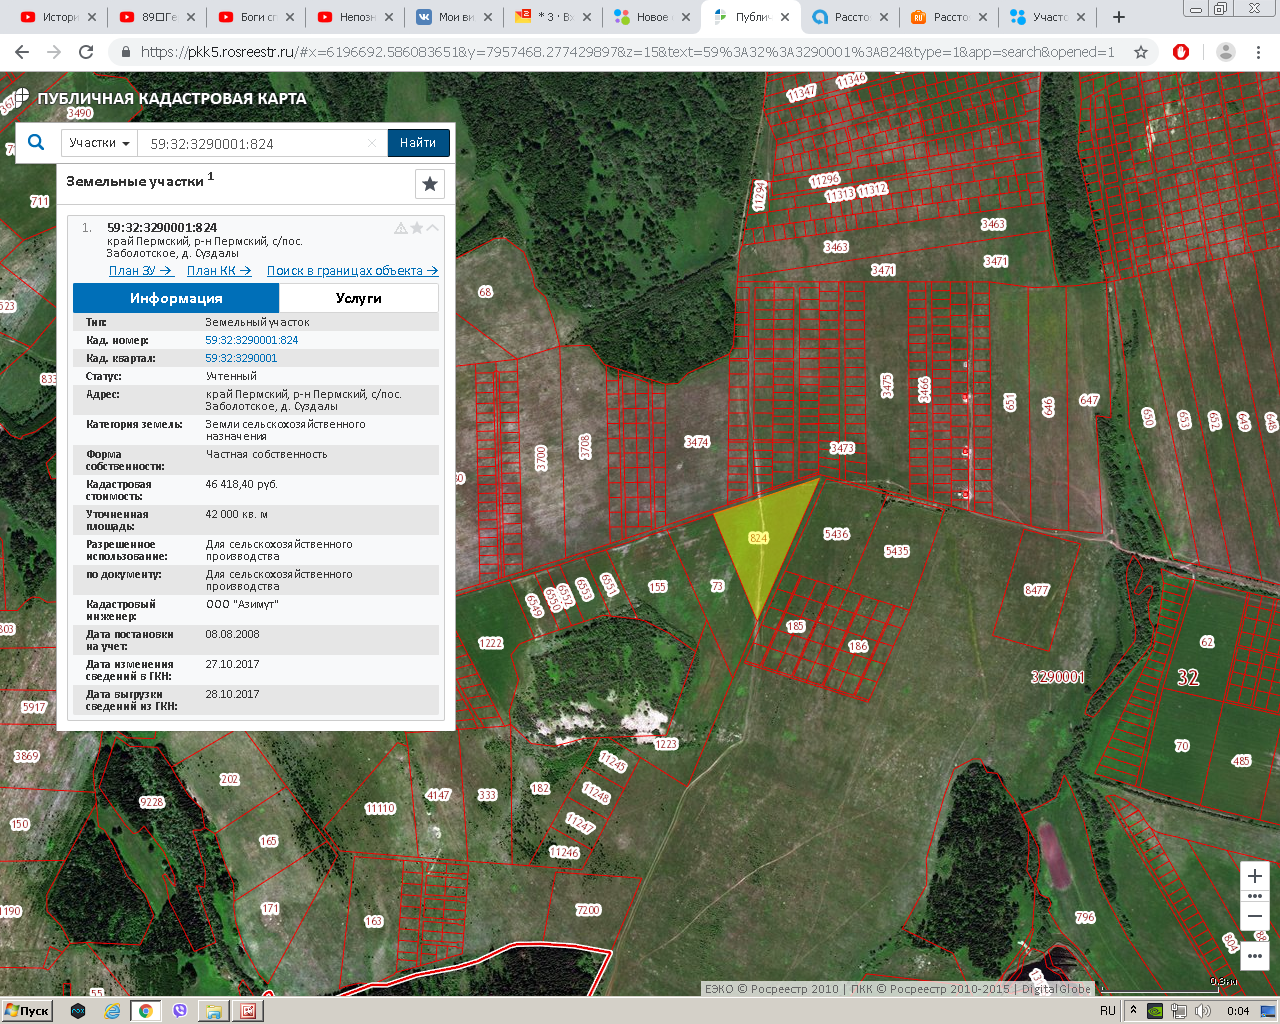Switch to the Услуги tab

tap(358, 298)
